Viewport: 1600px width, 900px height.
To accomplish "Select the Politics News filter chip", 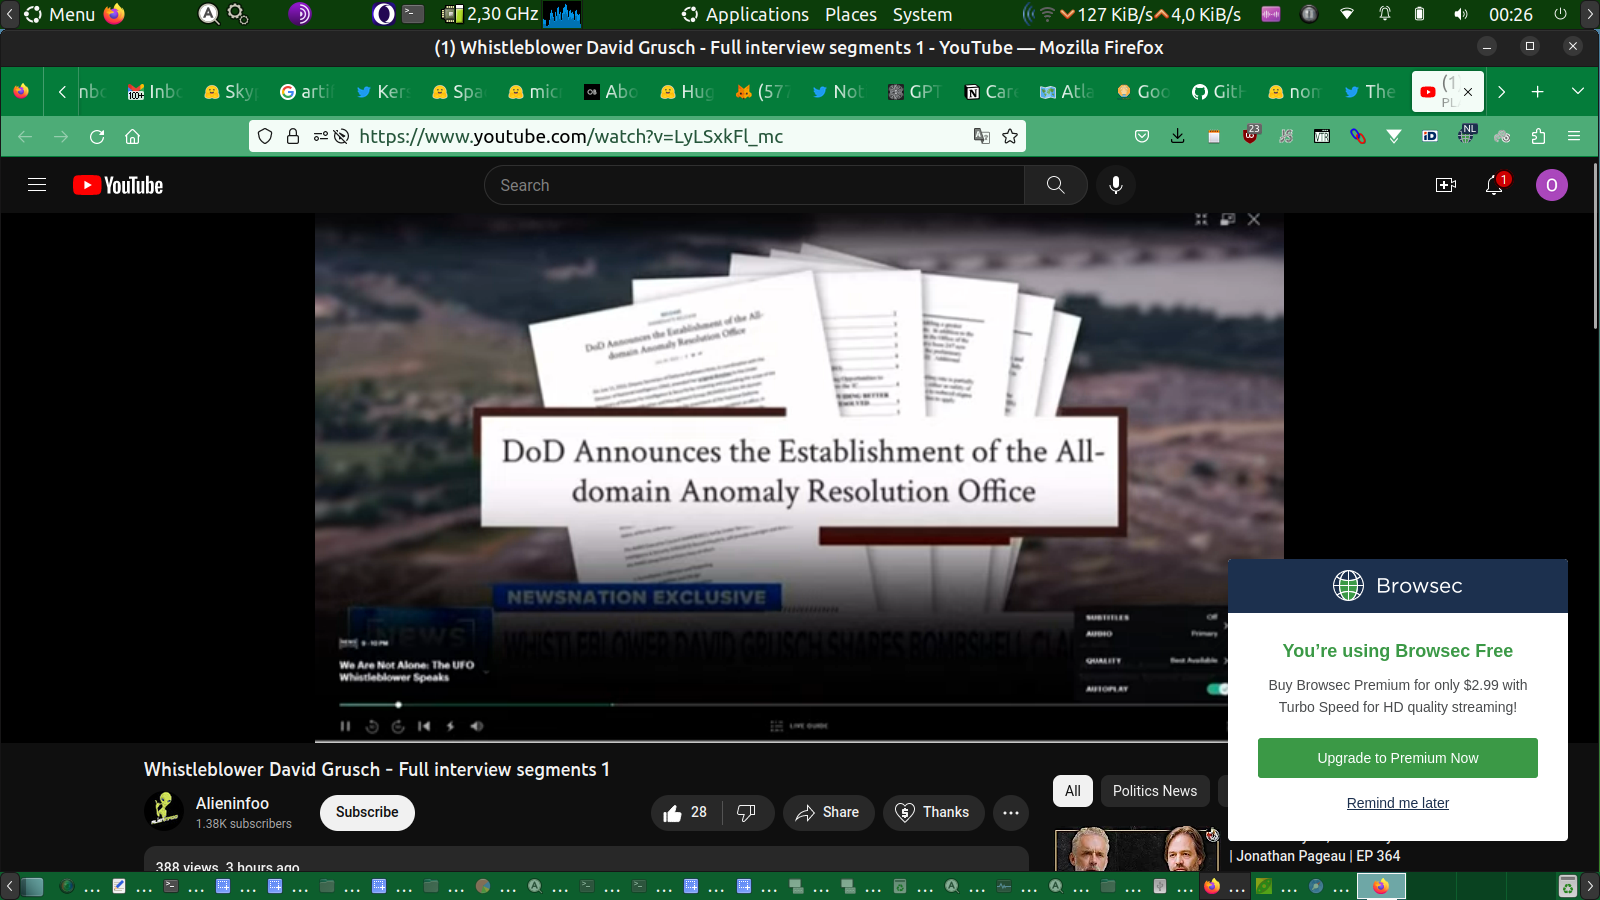I will coord(1155,791).
